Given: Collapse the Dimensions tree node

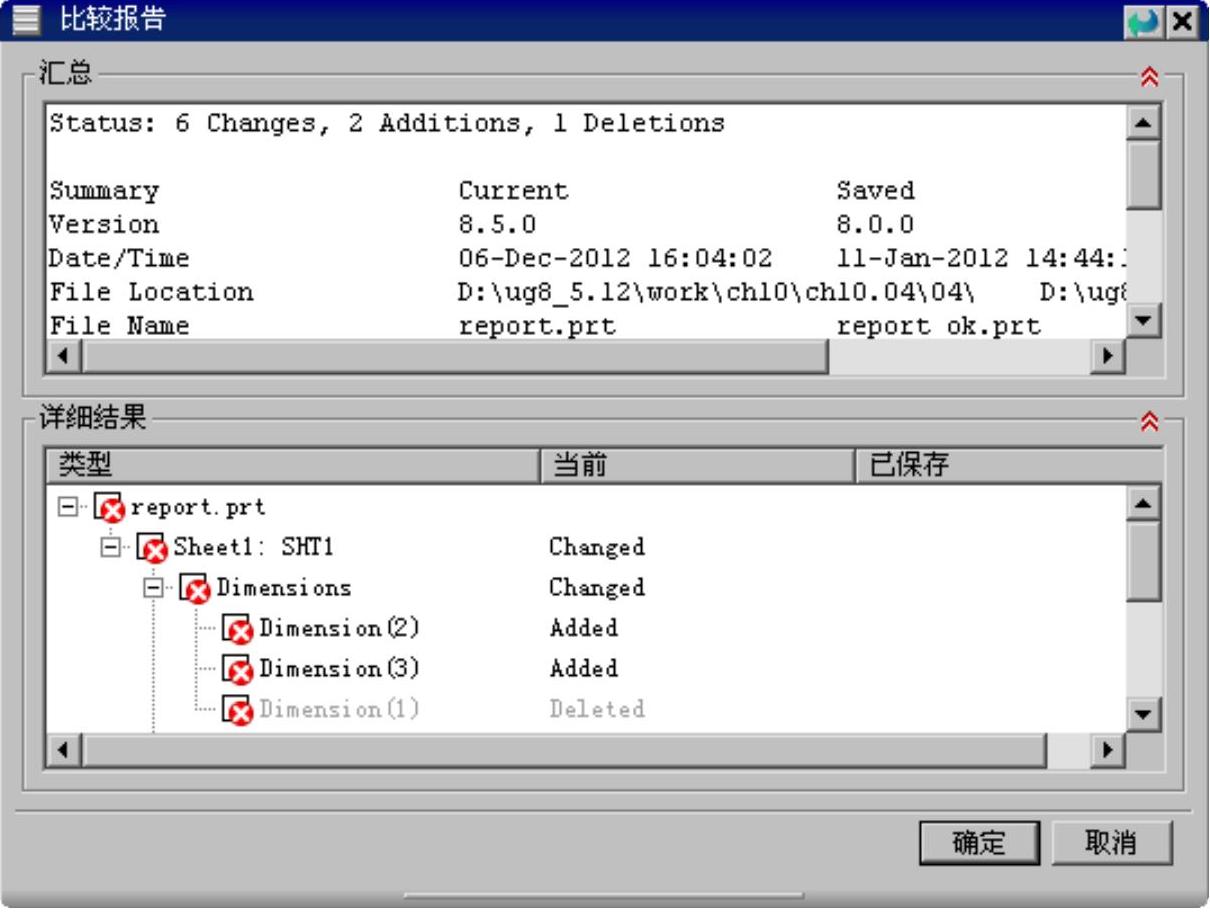Looking at the screenshot, I should (153, 588).
